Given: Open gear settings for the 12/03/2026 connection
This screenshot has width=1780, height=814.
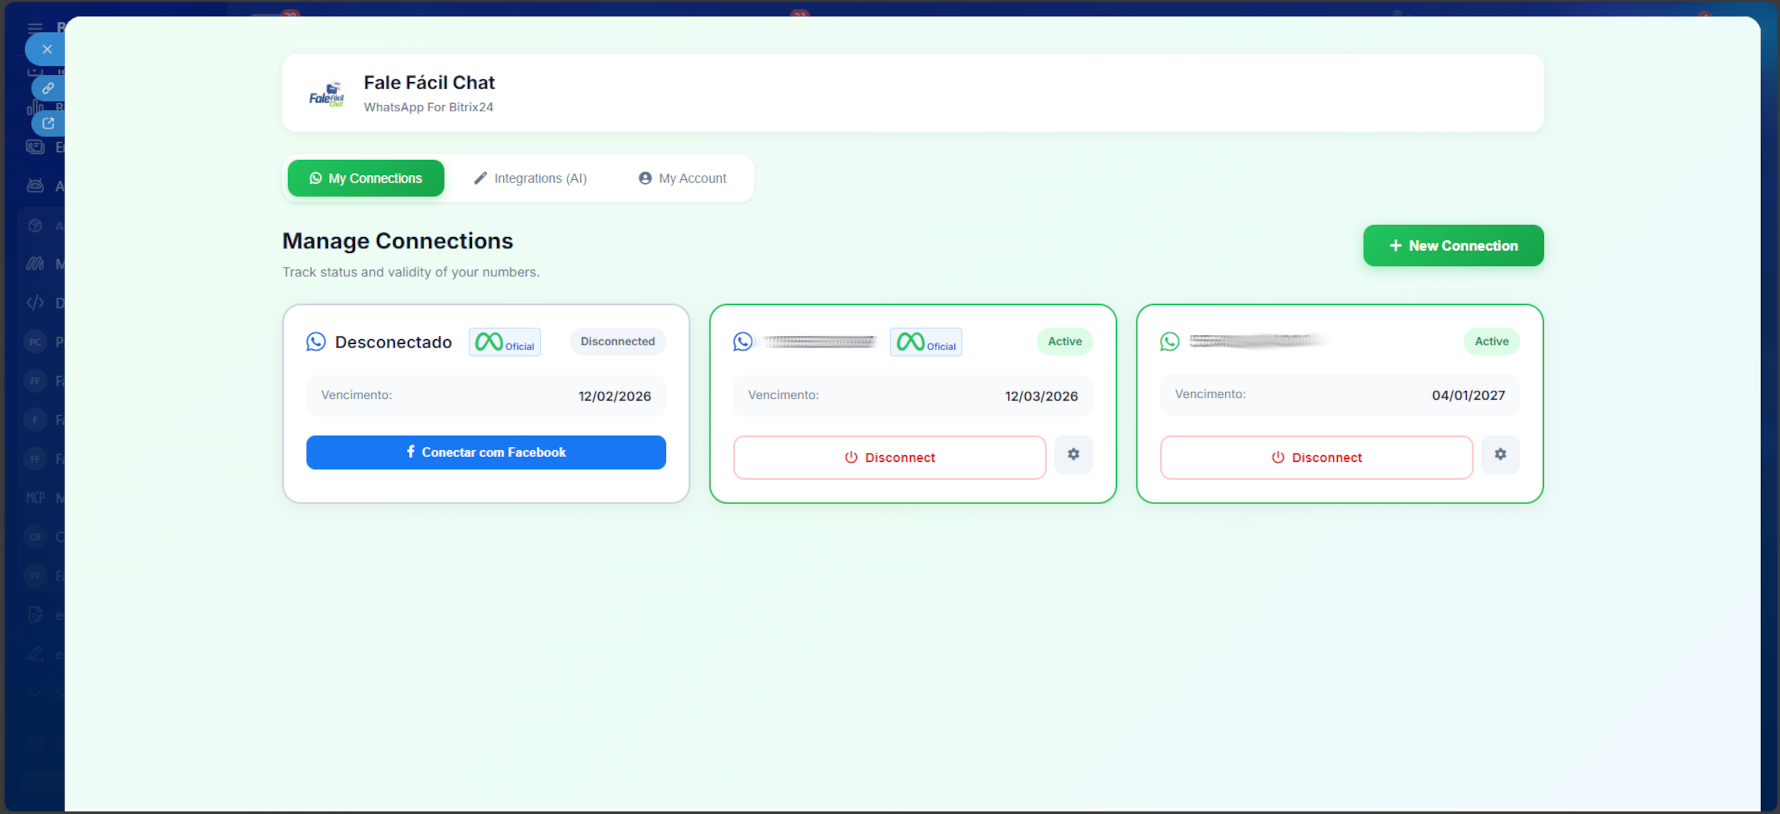Looking at the screenshot, I should click(1073, 455).
